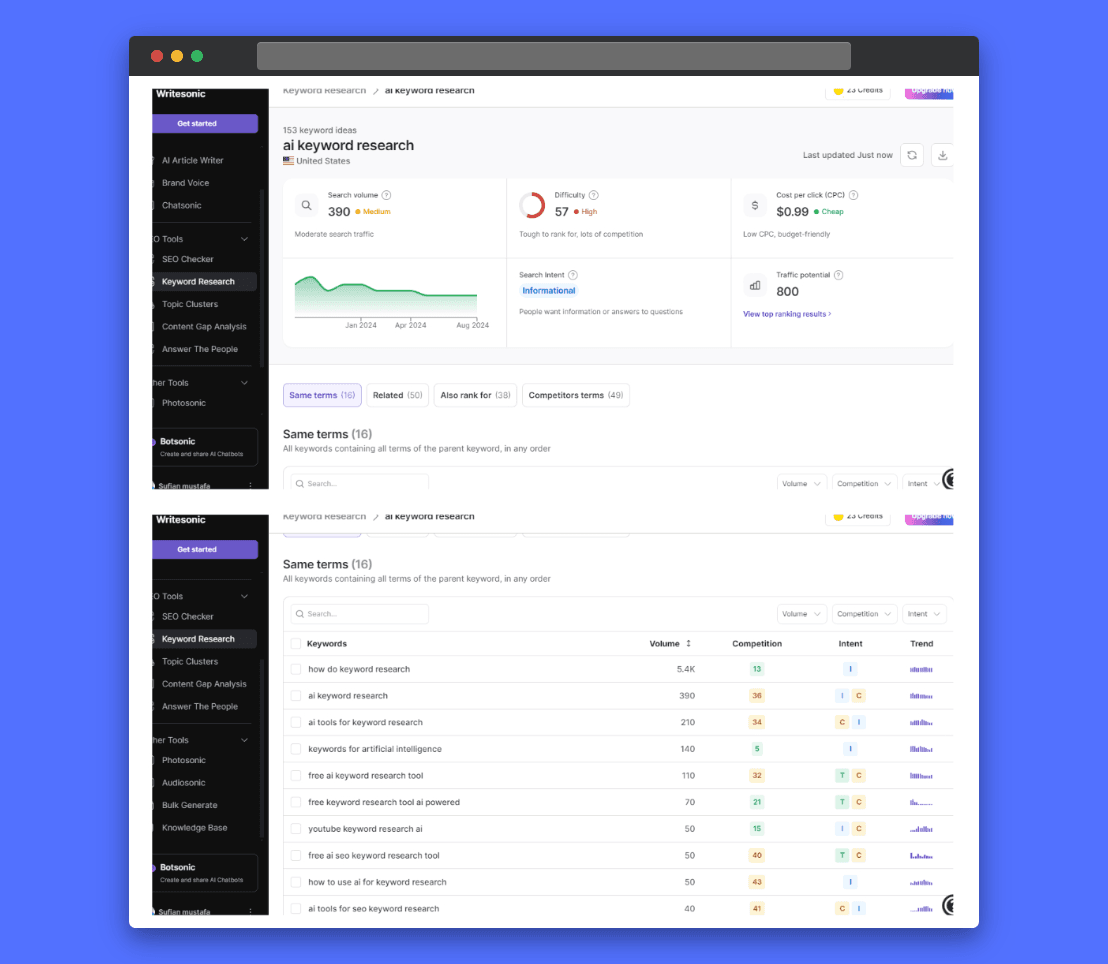Switch to the Same terms (16) tab
The image size is (1108, 964).
tap(322, 395)
